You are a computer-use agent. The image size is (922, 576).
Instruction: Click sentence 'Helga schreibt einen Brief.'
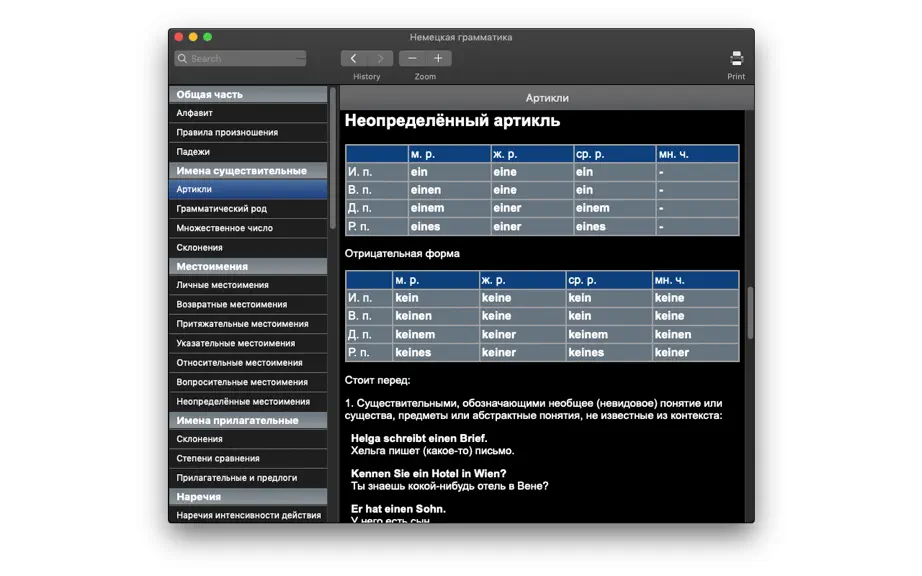click(x=419, y=438)
